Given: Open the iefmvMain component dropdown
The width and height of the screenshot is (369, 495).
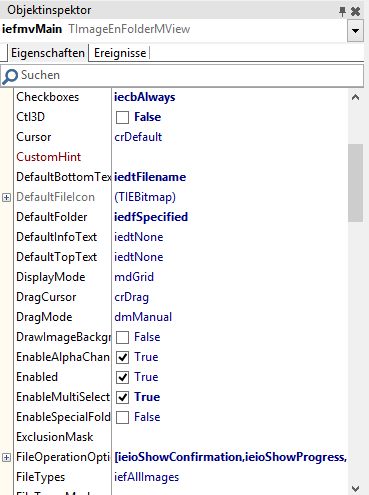Looking at the screenshot, I should (x=355, y=31).
